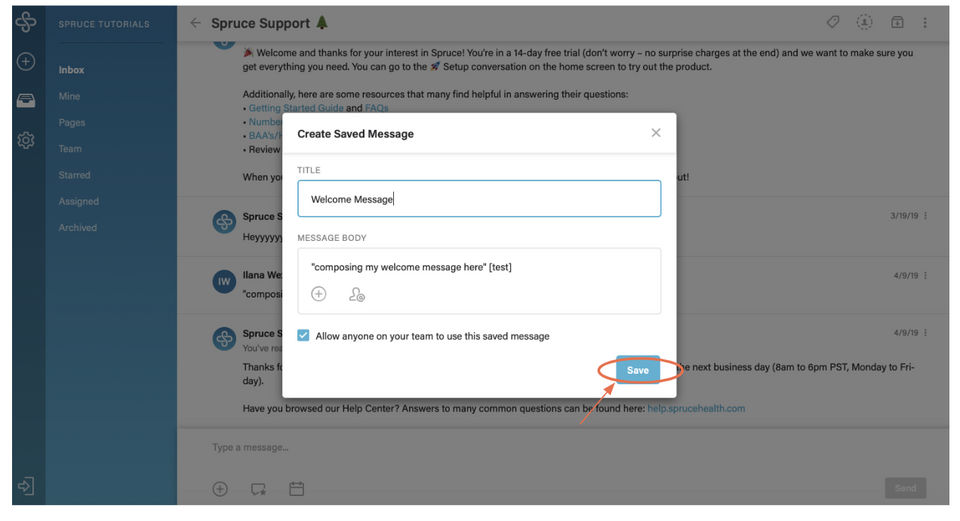This screenshot has width=960, height=521.
Task: Select Starred in the sidebar
Action: point(74,175)
